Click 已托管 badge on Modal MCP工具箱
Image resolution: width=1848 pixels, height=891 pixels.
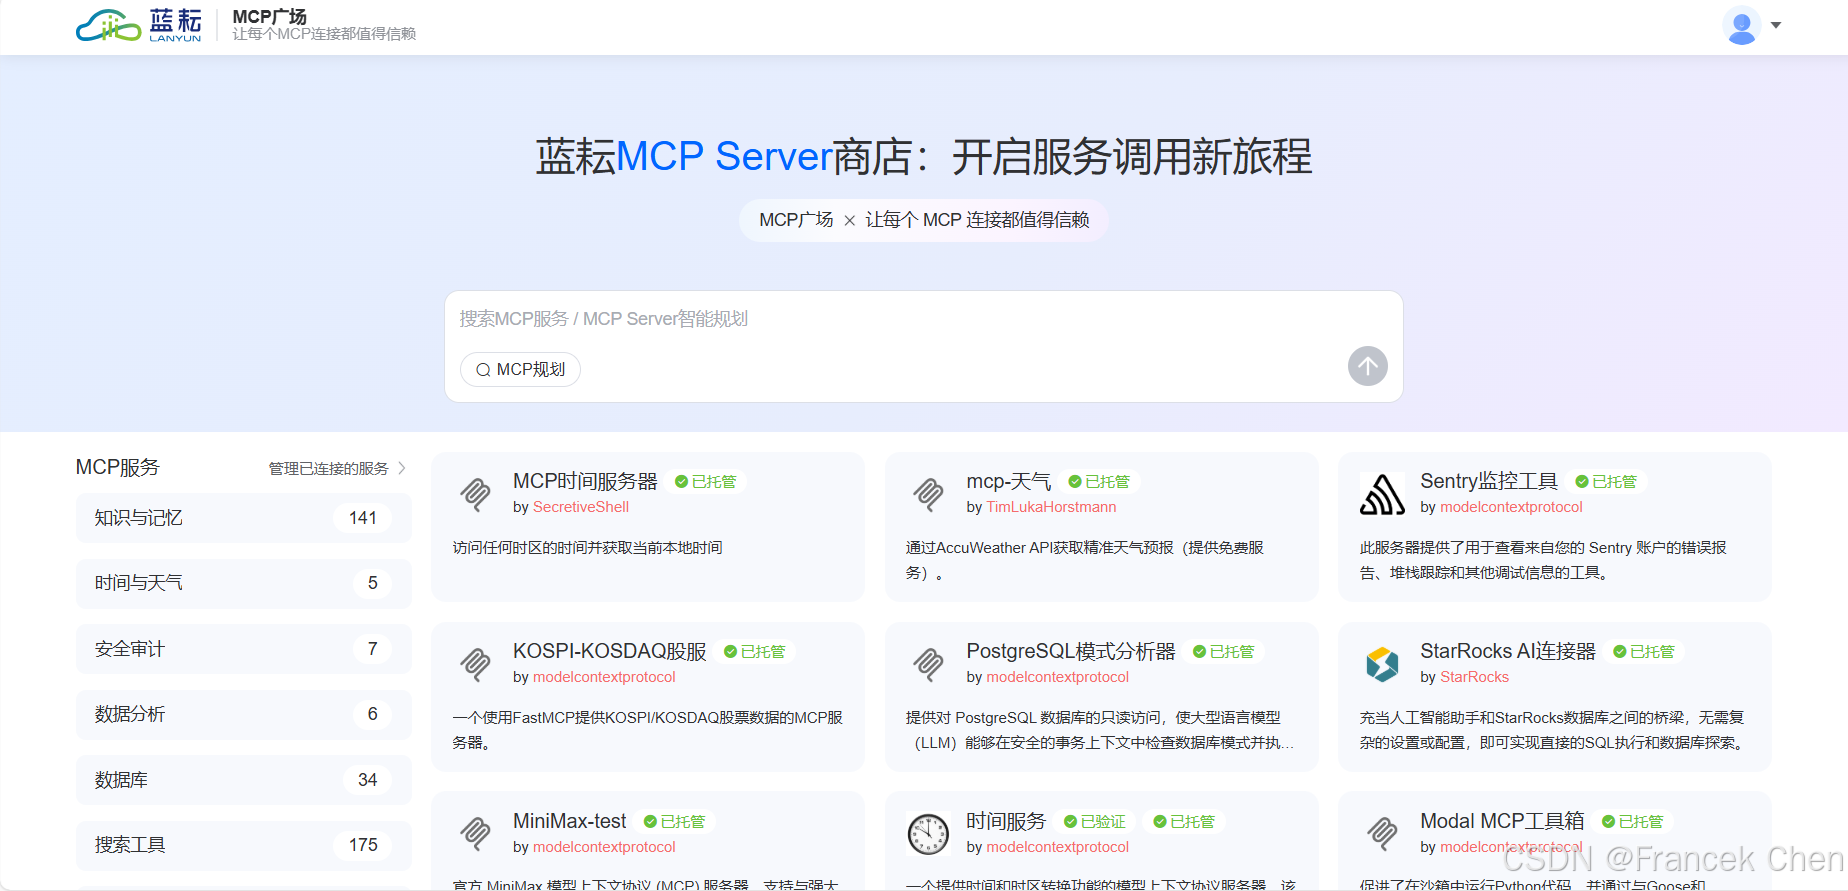(1633, 822)
